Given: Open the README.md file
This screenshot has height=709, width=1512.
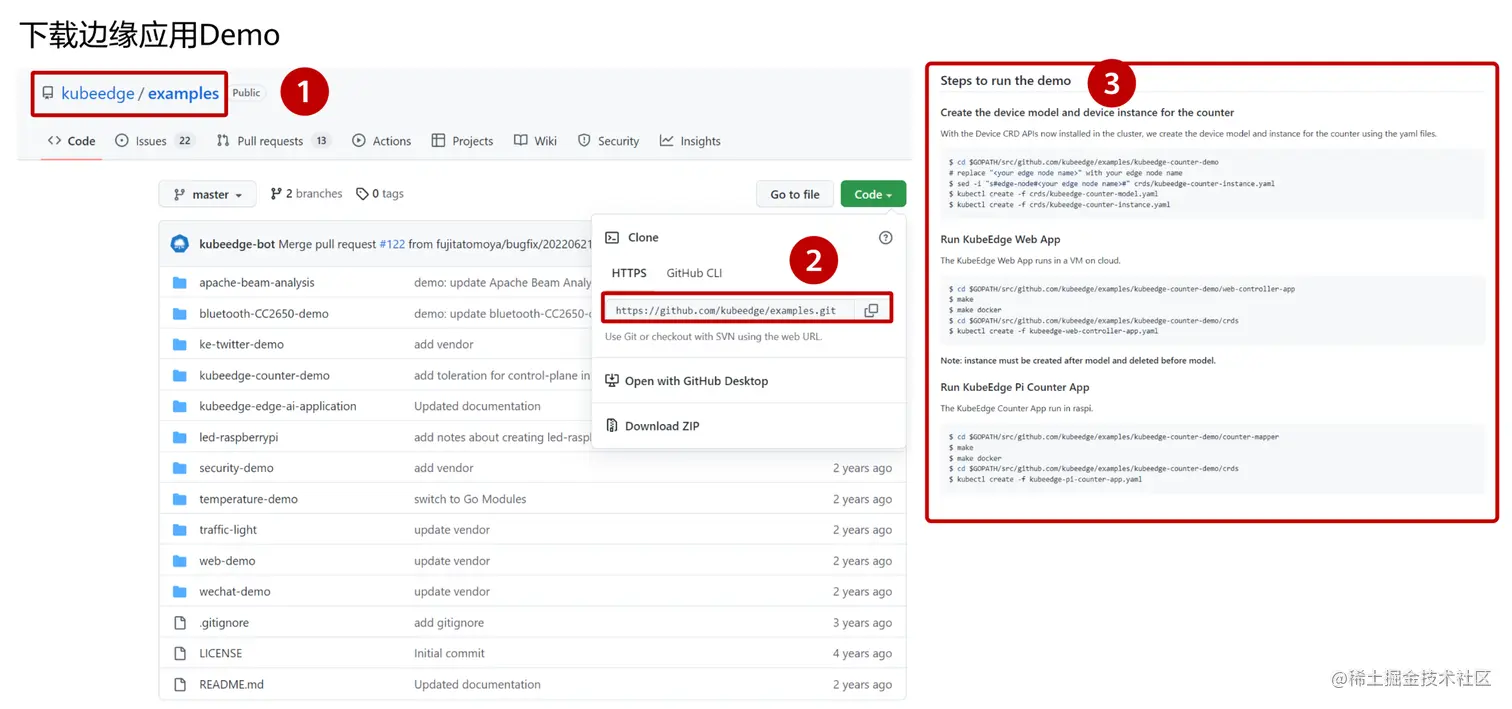Looking at the screenshot, I should pyautogui.click(x=231, y=685).
